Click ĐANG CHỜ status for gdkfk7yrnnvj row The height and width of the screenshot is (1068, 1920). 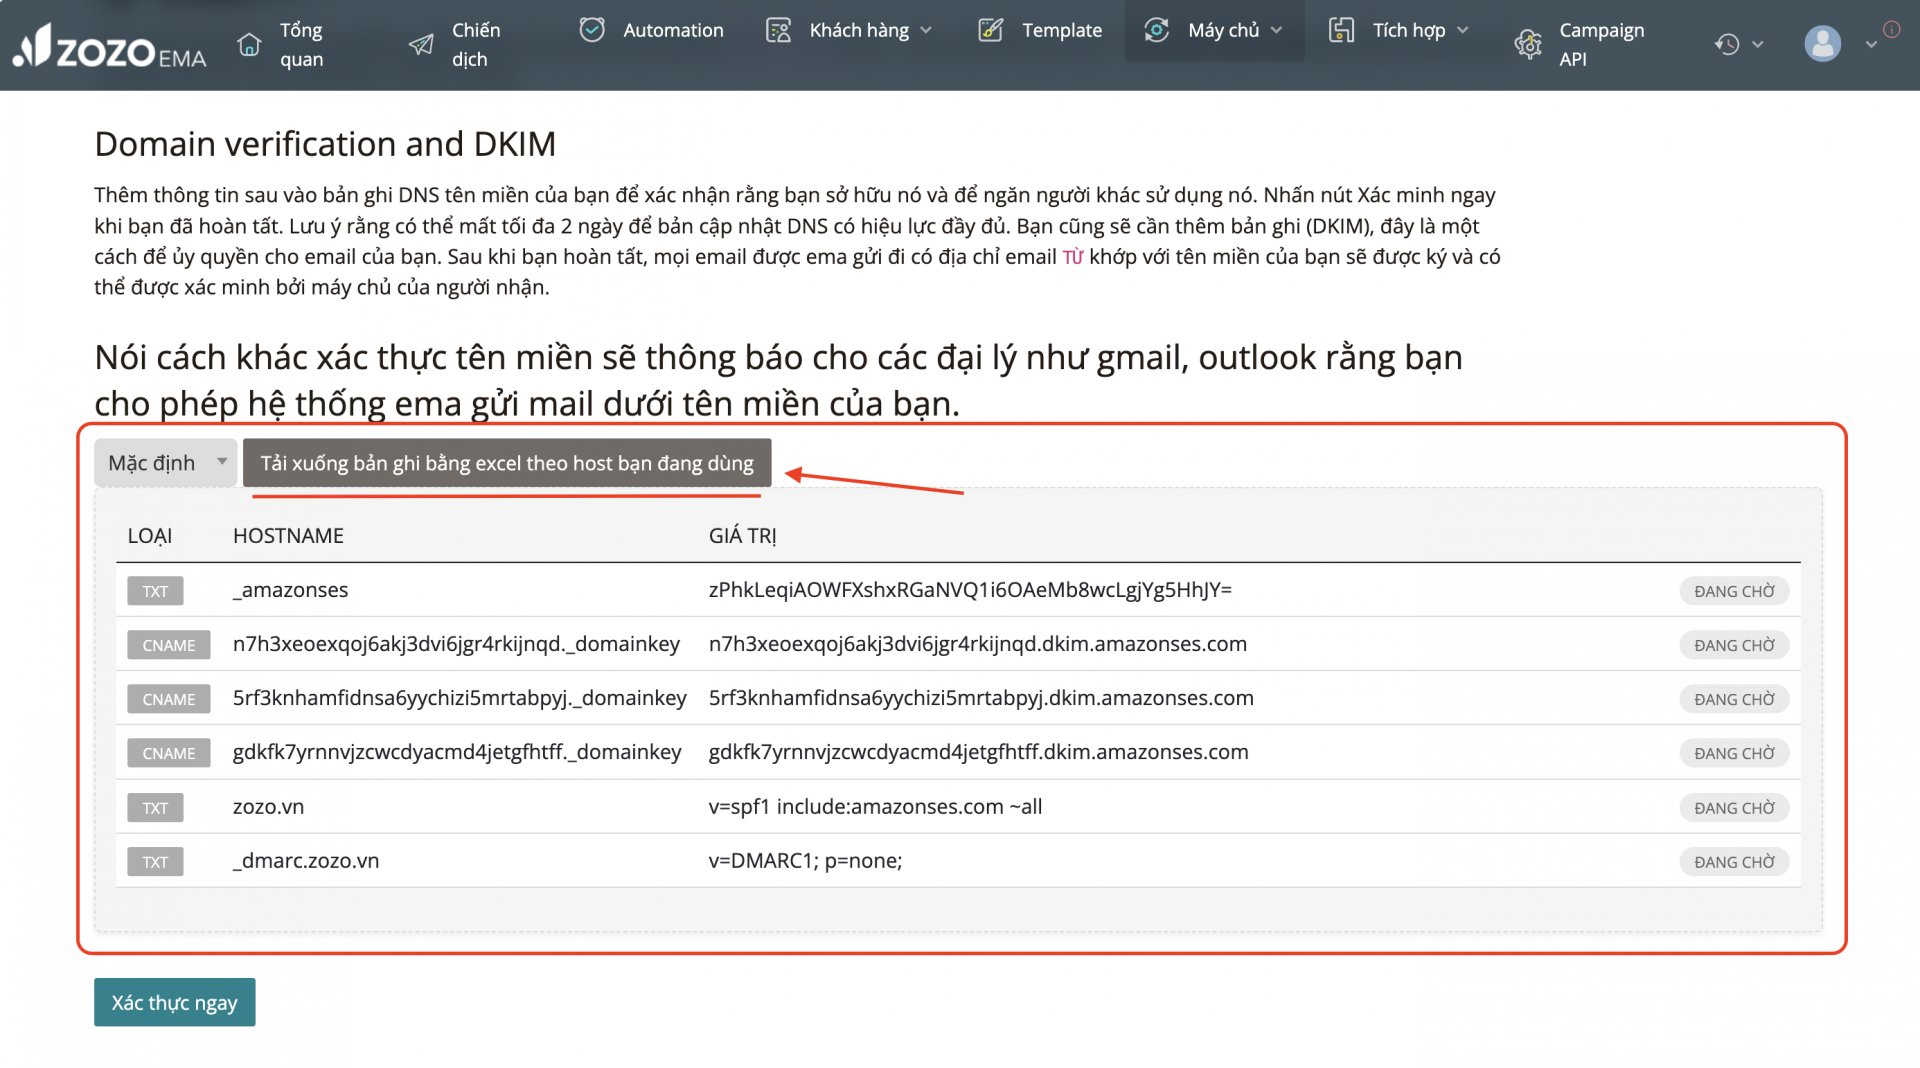click(x=1734, y=753)
